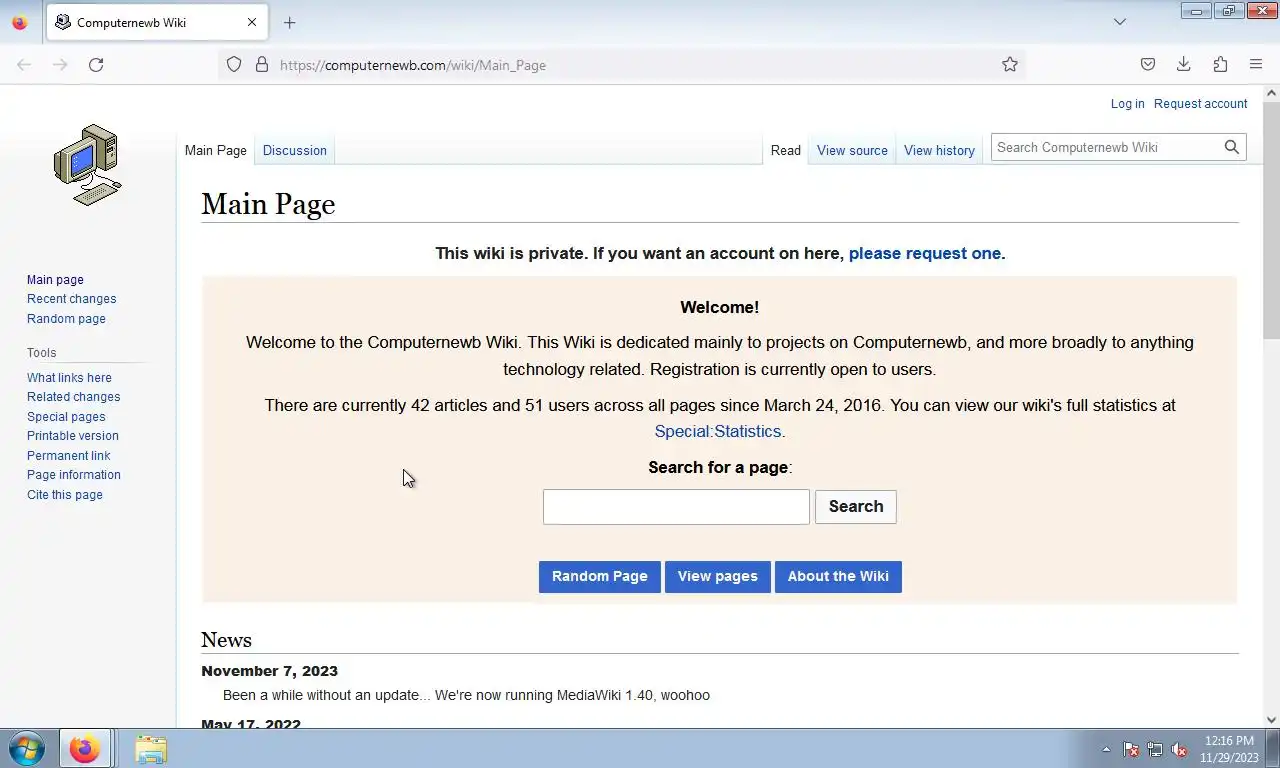Click the Random Page button
Viewport: 1280px width, 768px height.
[x=600, y=576]
